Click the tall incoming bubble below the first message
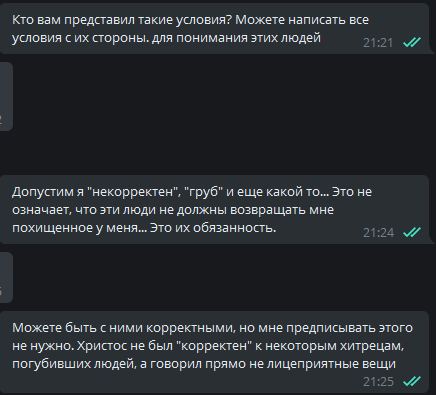Viewport: 436px width, 395px height. coord(6,97)
